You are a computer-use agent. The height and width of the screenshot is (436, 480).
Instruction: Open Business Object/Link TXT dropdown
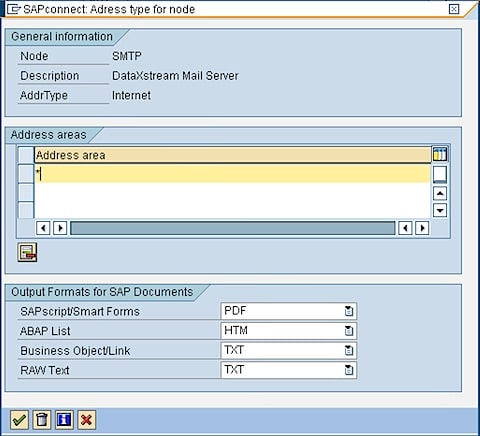tap(349, 350)
